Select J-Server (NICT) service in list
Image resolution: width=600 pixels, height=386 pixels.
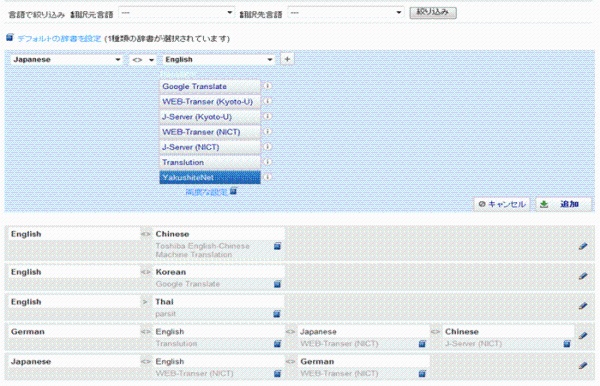(x=210, y=147)
